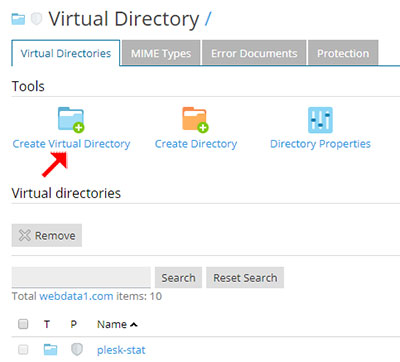Click the folder icon in the plesk-stat row
Image resolution: width=400 pixels, height=362 pixels.
point(50,350)
